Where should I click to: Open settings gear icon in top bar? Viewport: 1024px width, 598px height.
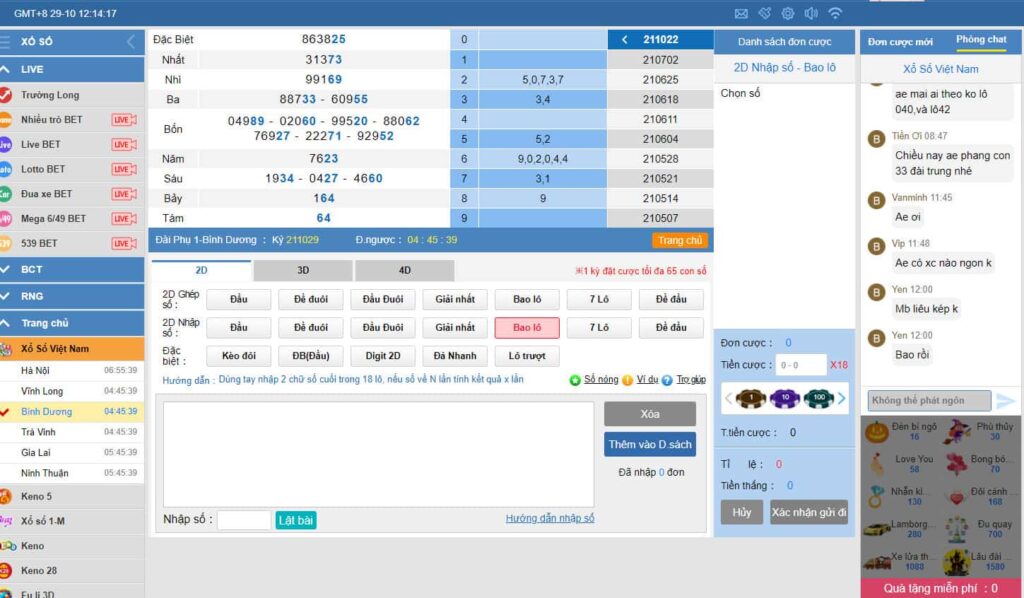(788, 13)
